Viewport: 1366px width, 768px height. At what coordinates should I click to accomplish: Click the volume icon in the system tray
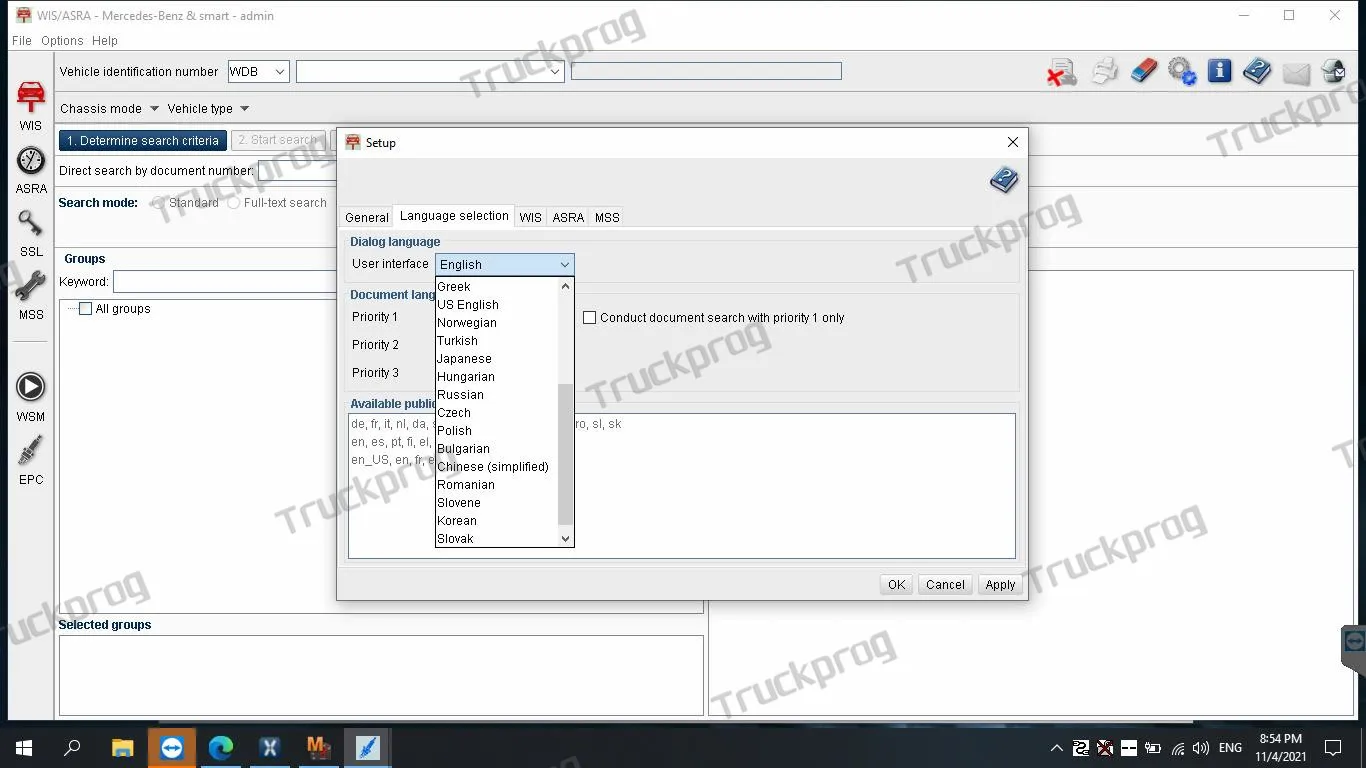(x=1201, y=748)
